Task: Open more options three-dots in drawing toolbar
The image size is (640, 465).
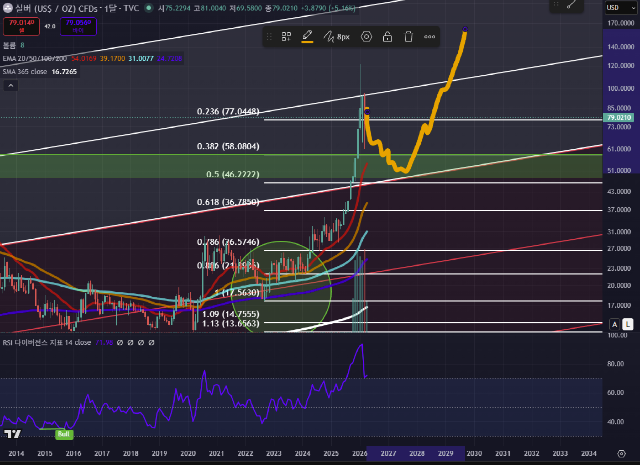Action: (429, 37)
